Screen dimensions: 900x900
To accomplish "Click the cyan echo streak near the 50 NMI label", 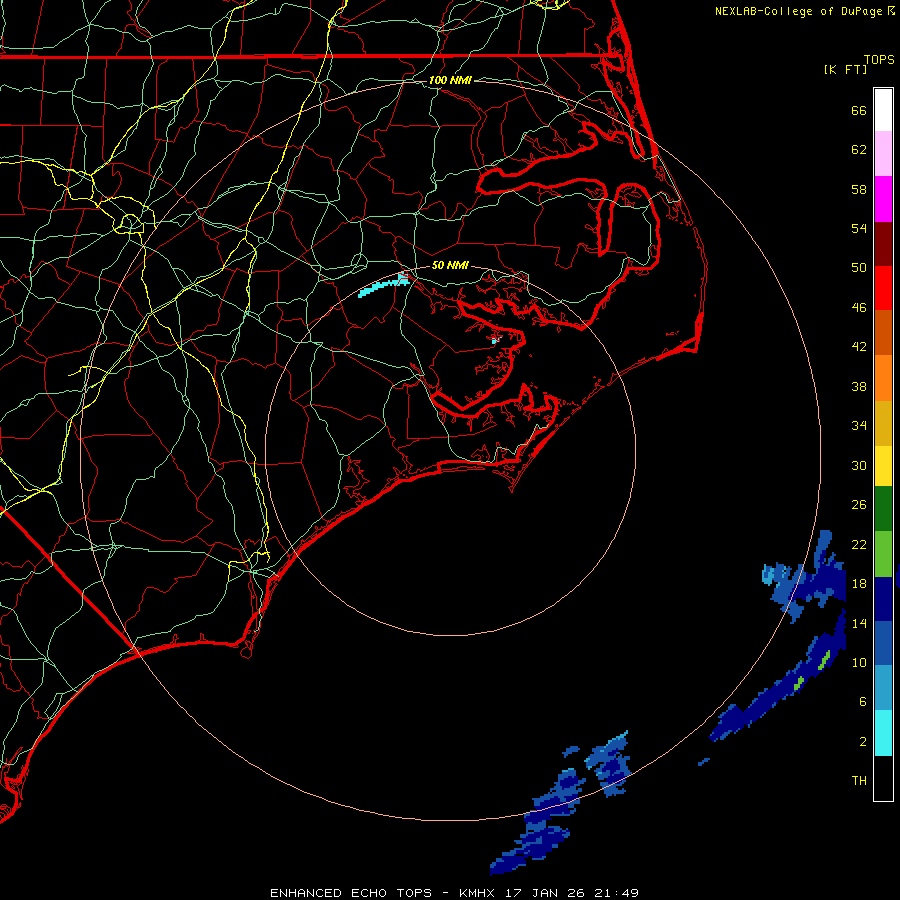I will click(383, 286).
